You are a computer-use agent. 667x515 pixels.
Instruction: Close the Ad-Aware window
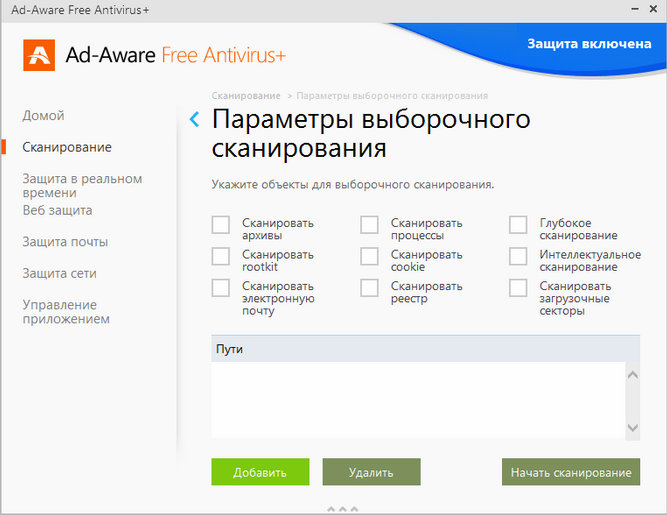pos(653,9)
